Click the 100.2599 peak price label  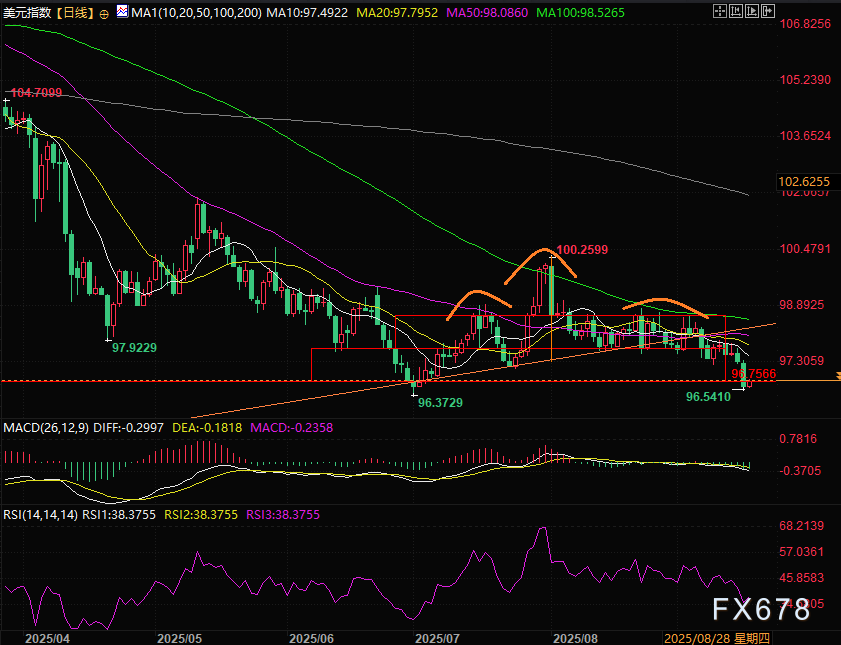pyautogui.click(x=582, y=248)
